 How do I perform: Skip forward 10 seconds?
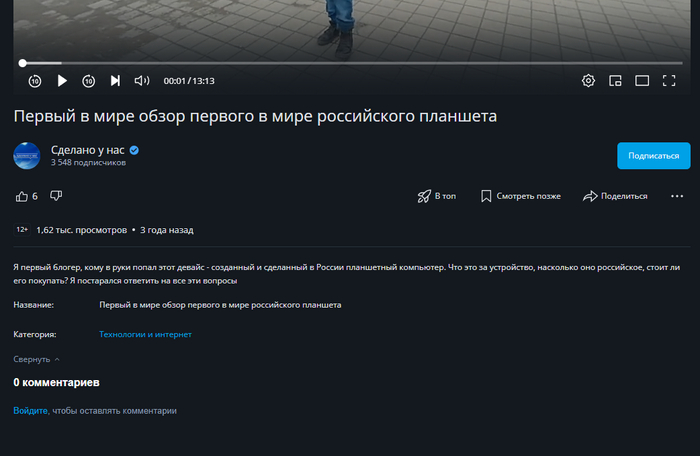pyautogui.click(x=88, y=81)
